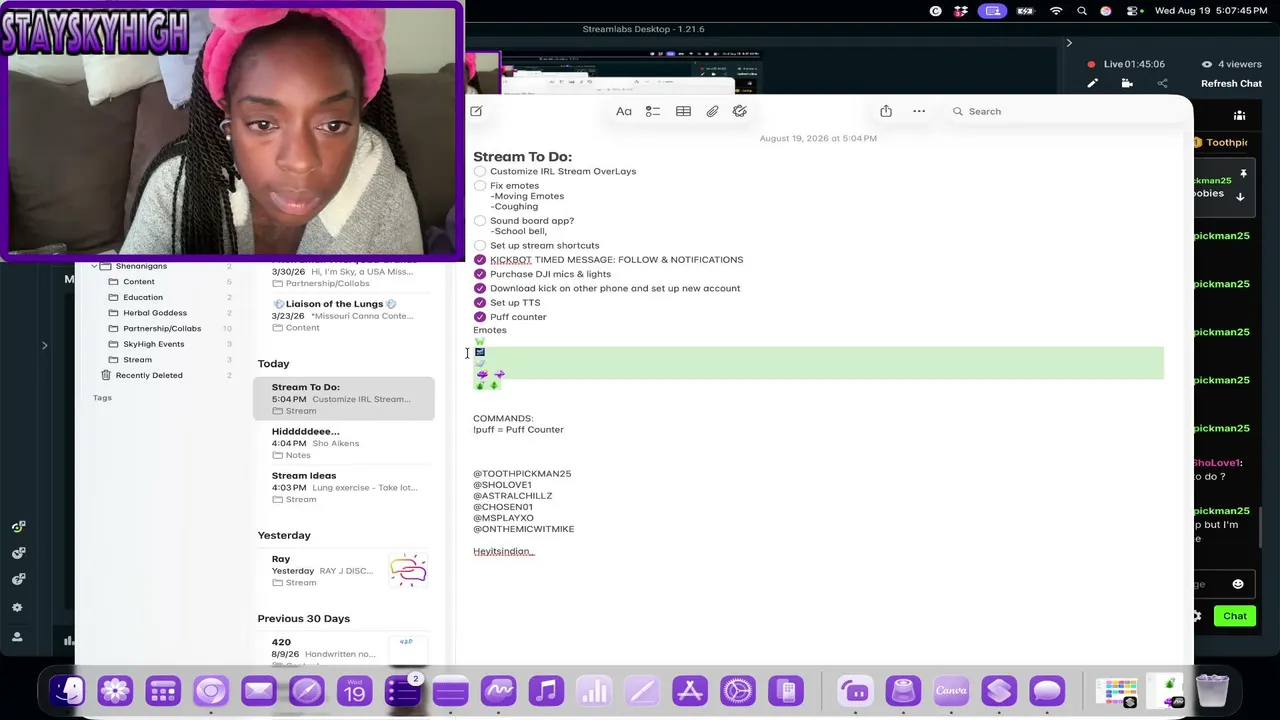Expand the Streamlabs left sidebar arrow

click(x=44, y=346)
